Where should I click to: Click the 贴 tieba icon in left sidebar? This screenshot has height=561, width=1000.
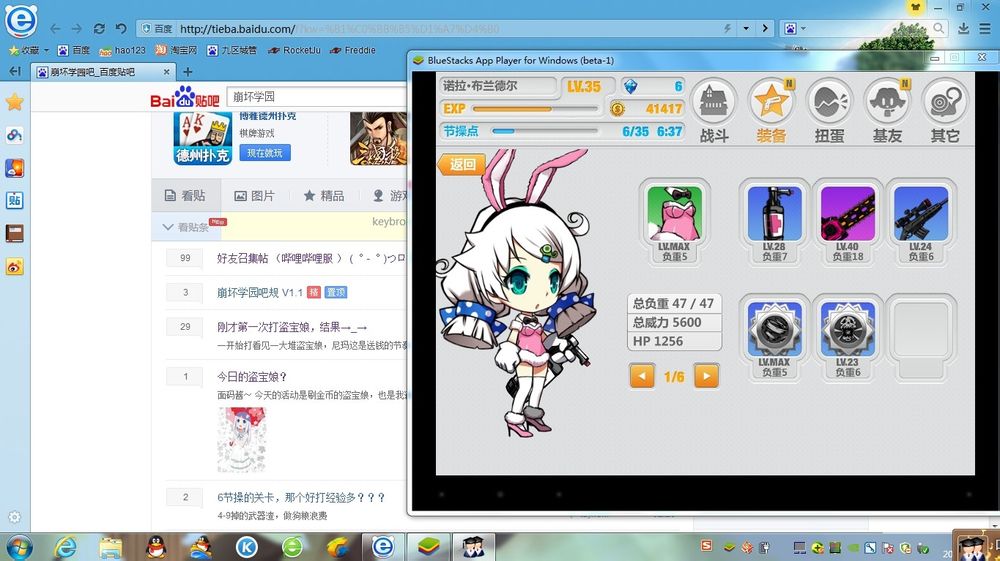click(15, 200)
